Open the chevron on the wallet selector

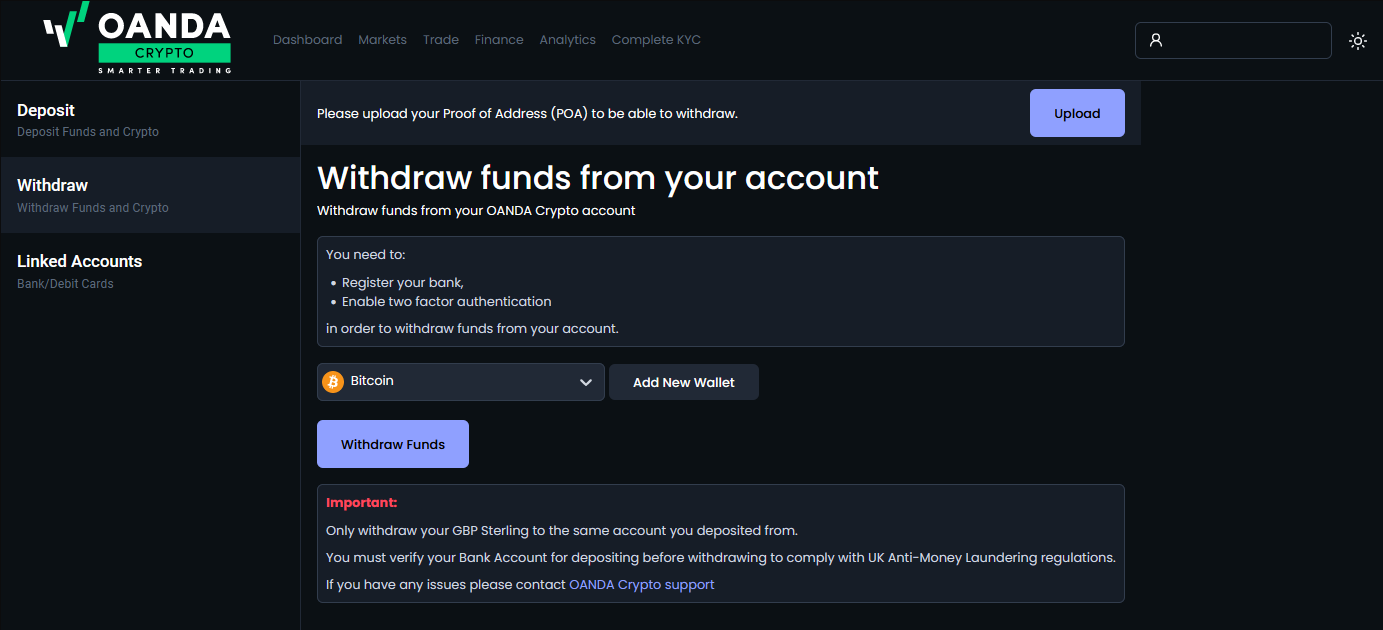click(586, 381)
